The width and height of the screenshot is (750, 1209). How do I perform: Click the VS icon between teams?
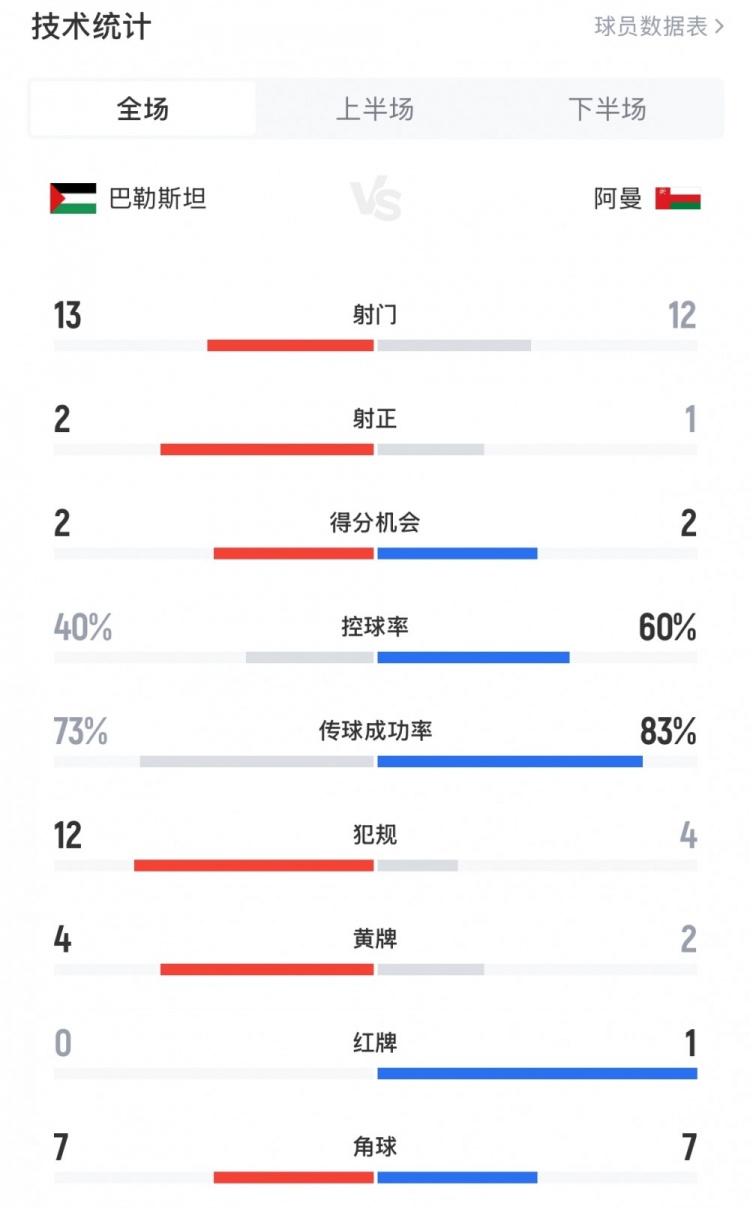tap(376, 200)
